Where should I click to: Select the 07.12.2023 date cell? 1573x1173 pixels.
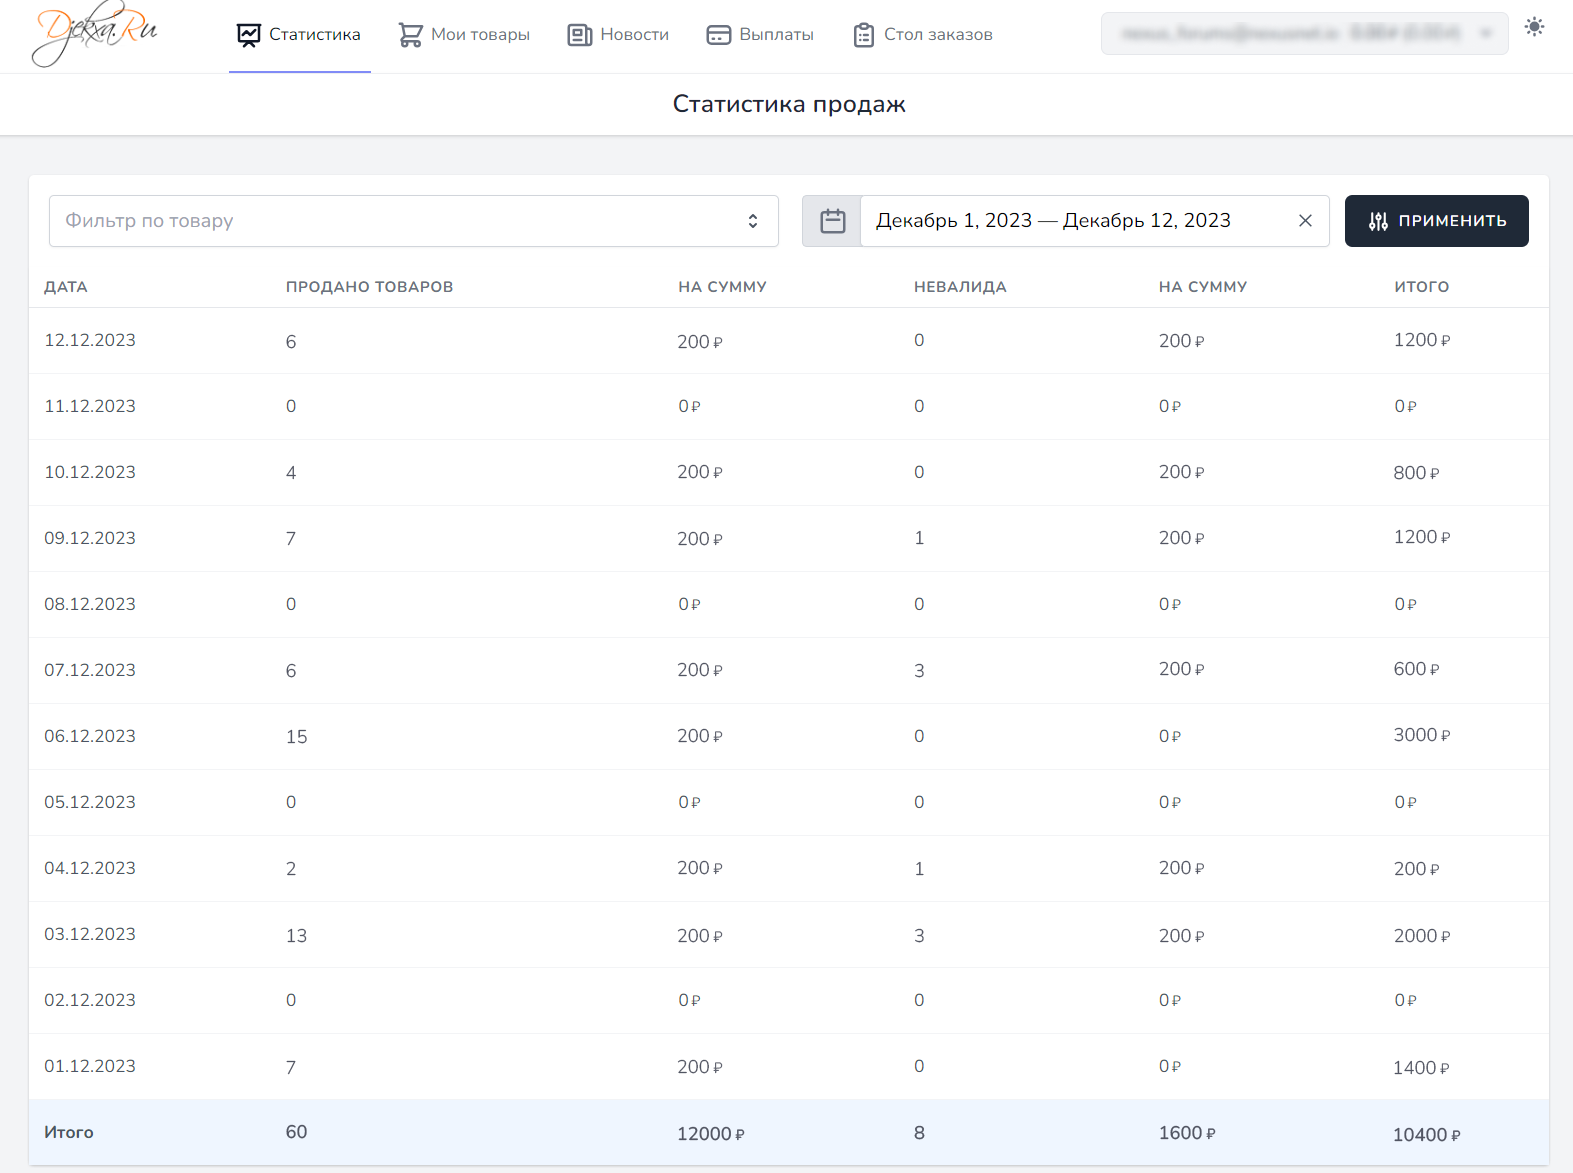pyautogui.click(x=90, y=671)
